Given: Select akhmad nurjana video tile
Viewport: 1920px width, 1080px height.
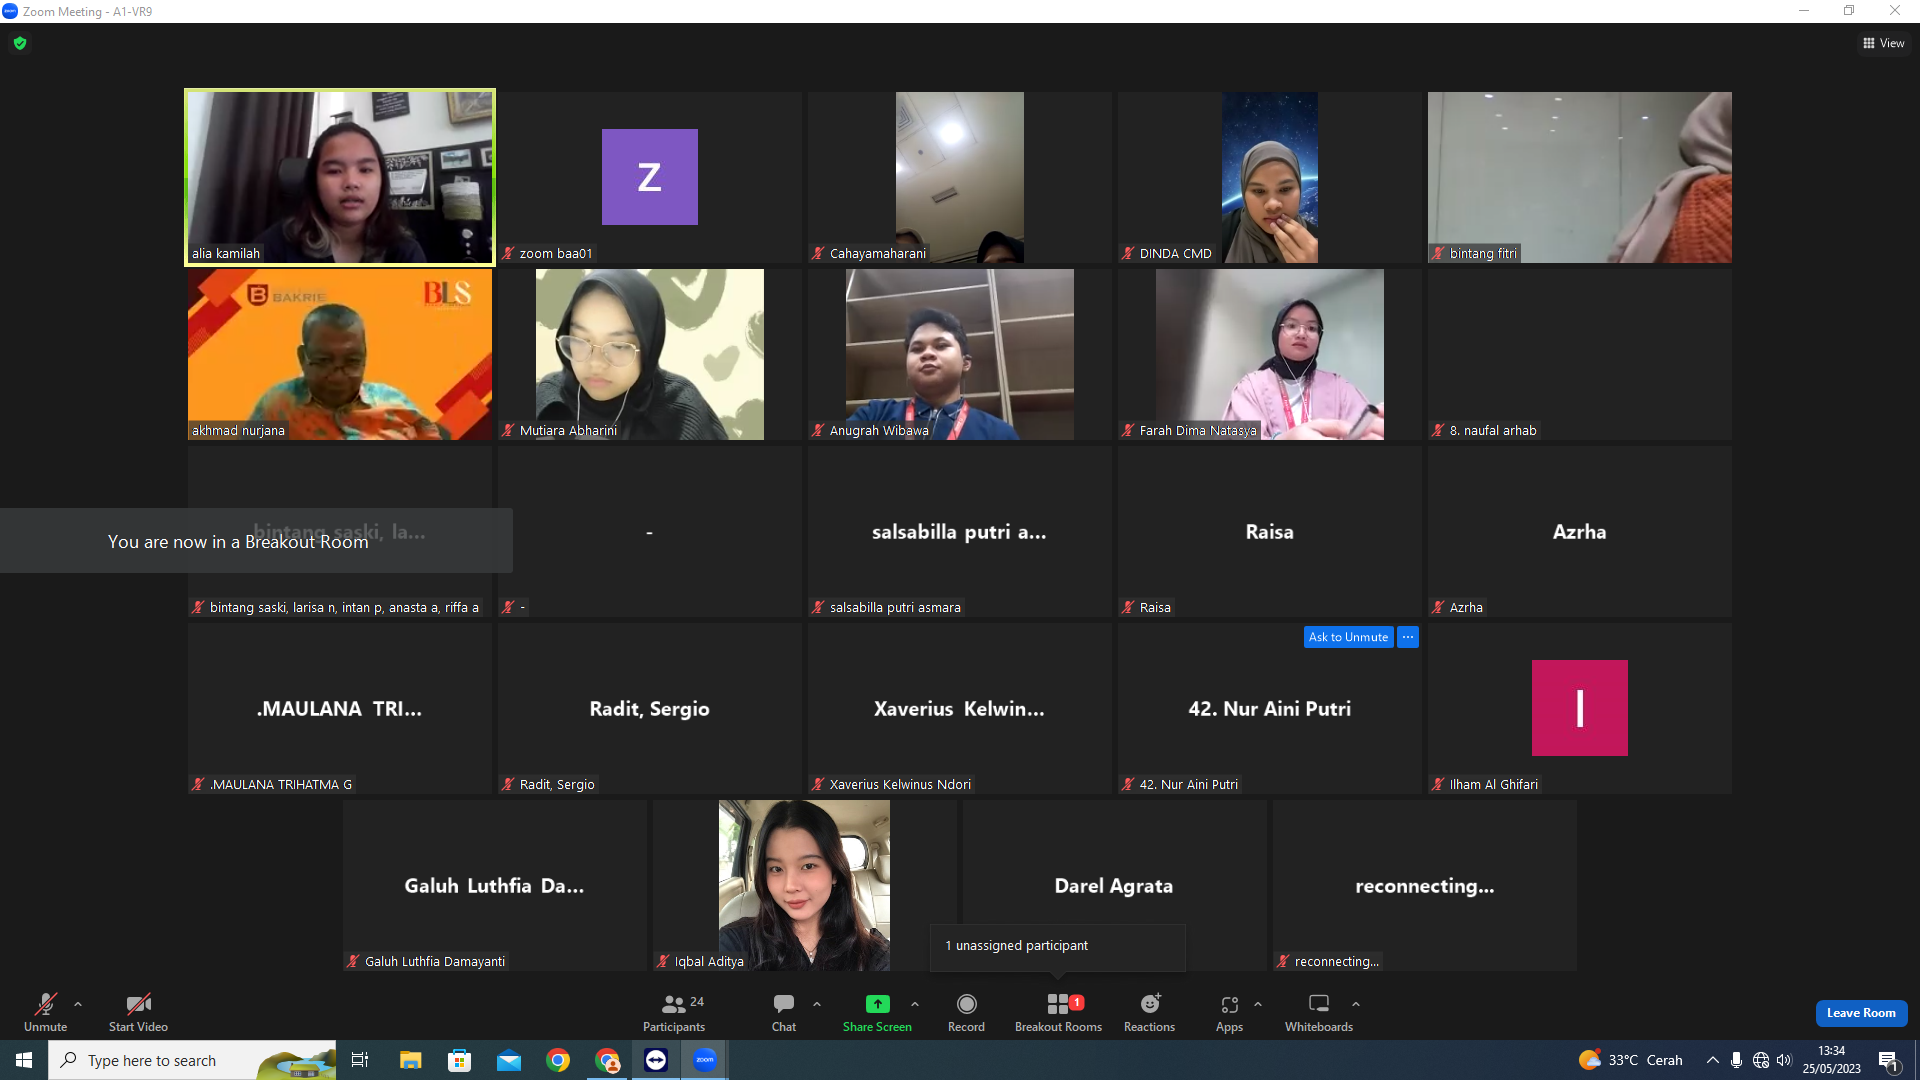Looking at the screenshot, I should [x=340, y=354].
